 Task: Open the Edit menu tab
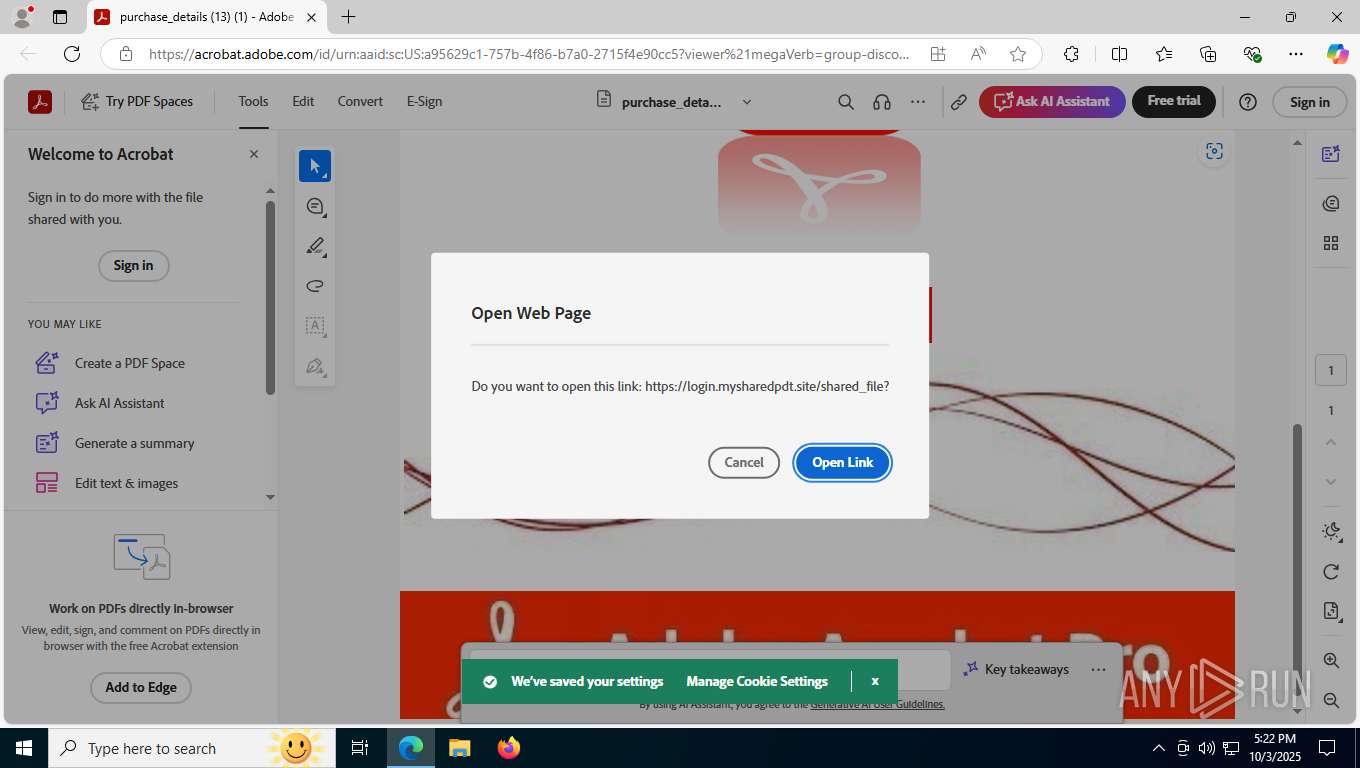pyautogui.click(x=303, y=101)
